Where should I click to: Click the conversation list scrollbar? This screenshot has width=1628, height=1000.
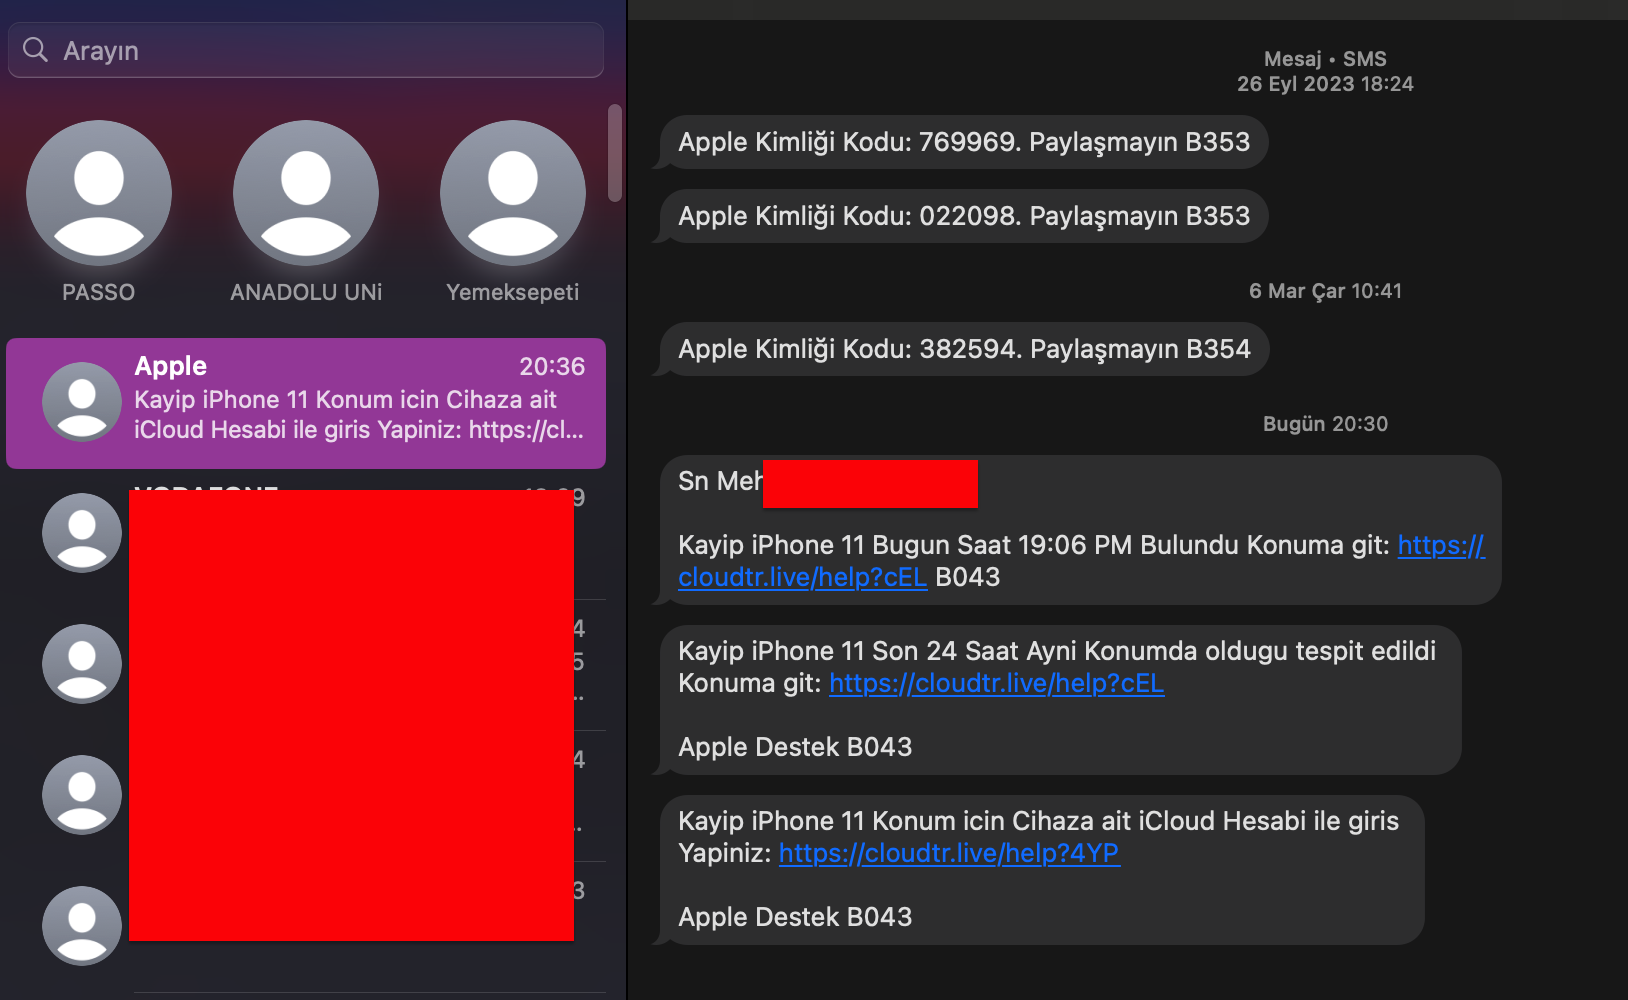[615, 153]
